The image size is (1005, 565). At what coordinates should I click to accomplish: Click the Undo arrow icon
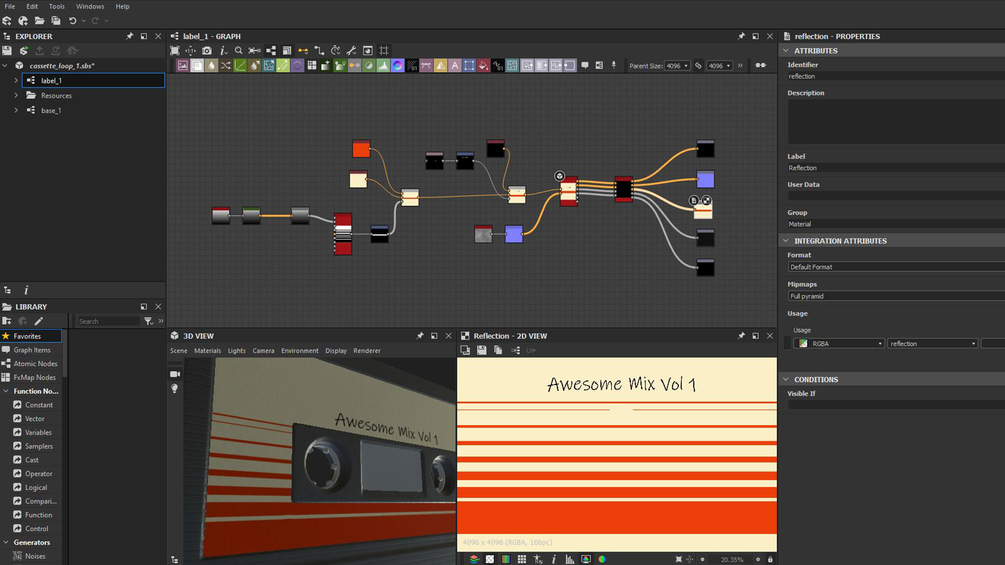click(72, 20)
